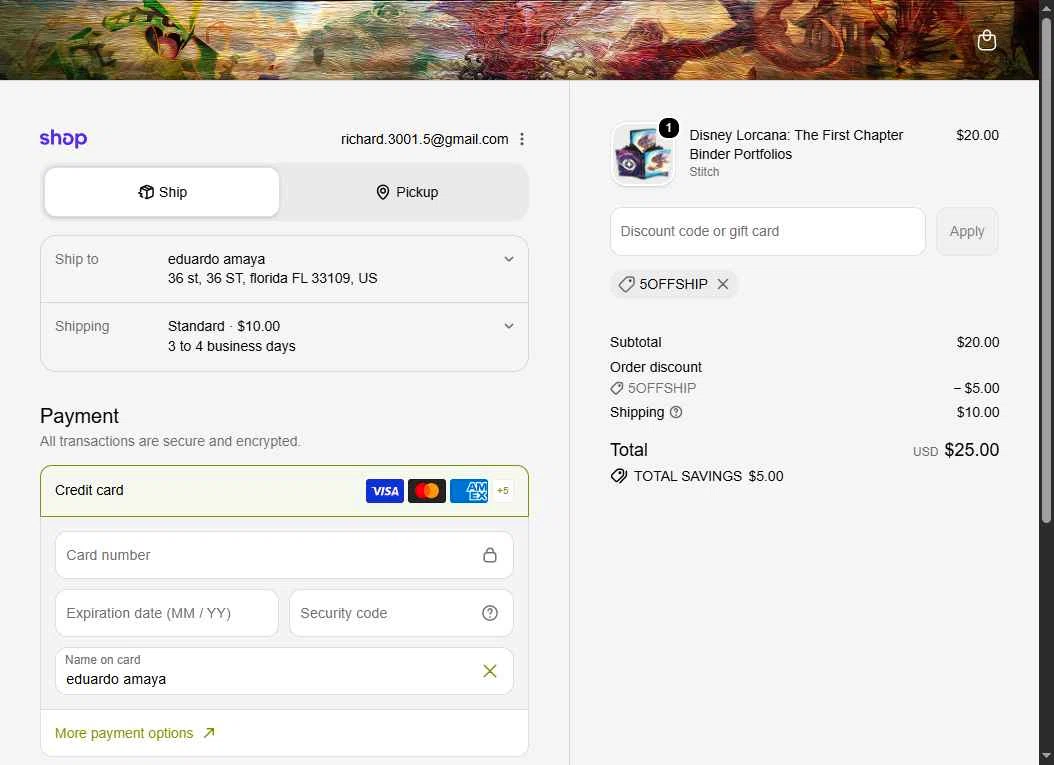Show the +5 additional card brands
Image resolution: width=1054 pixels, height=765 pixels.
click(503, 491)
